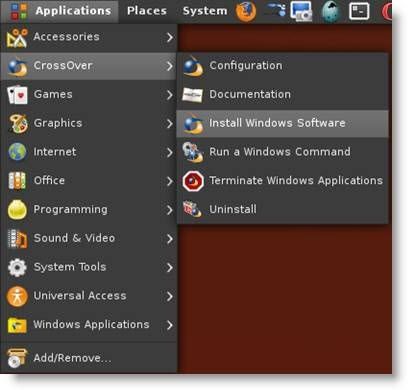Click the Run a Windows Command icon
Image resolution: width=408 pixels, height=390 pixels.
coord(193,152)
